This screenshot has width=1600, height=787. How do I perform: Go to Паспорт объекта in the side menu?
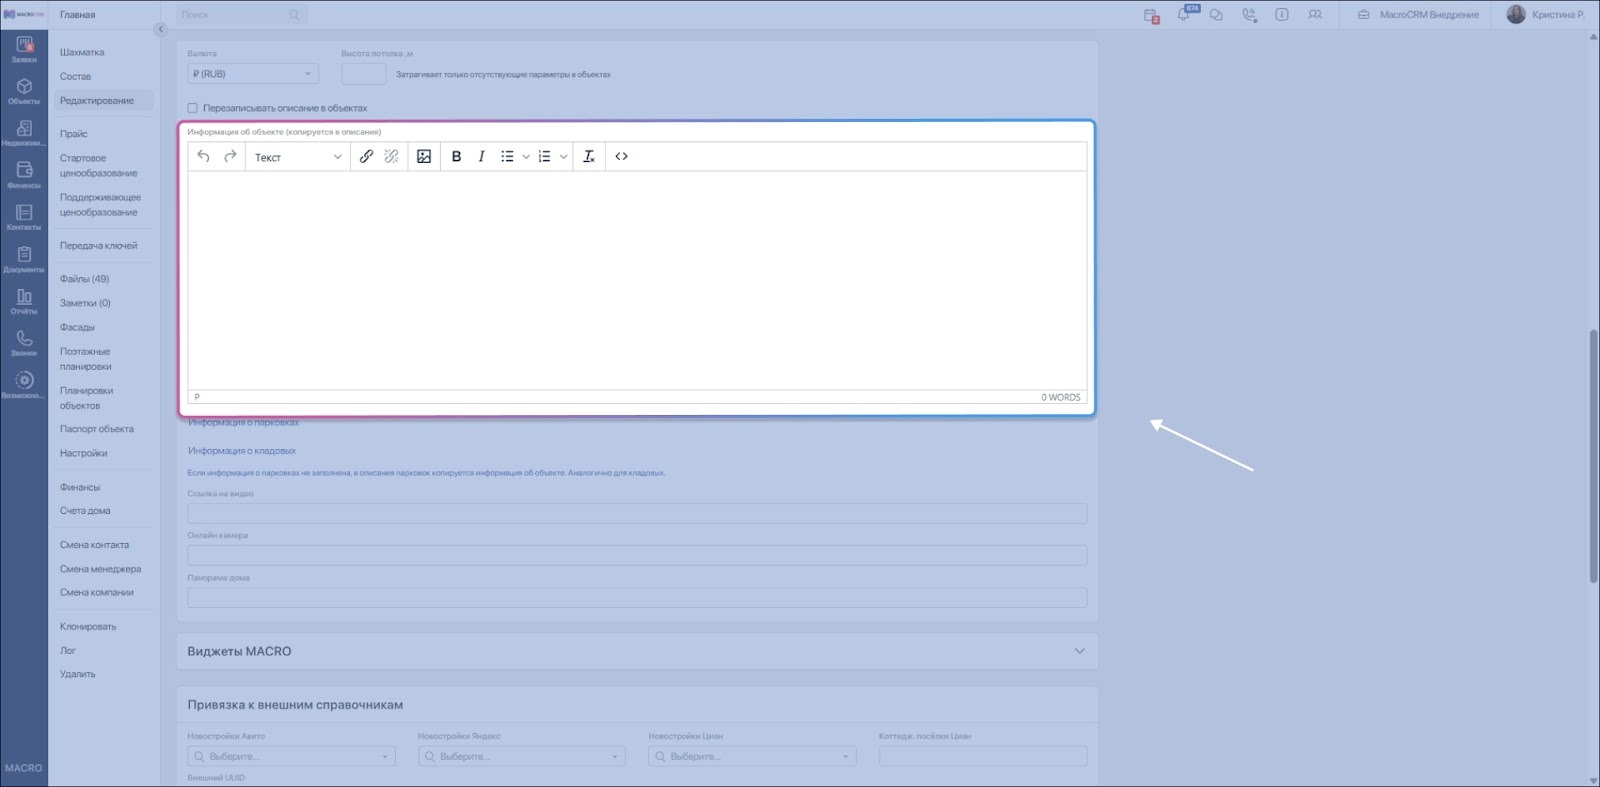point(96,429)
